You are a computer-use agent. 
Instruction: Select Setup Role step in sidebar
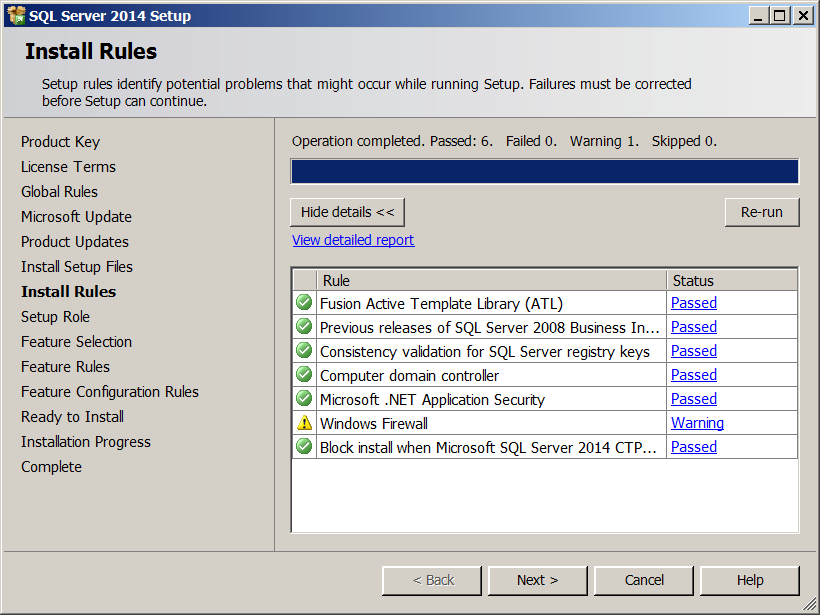55,317
